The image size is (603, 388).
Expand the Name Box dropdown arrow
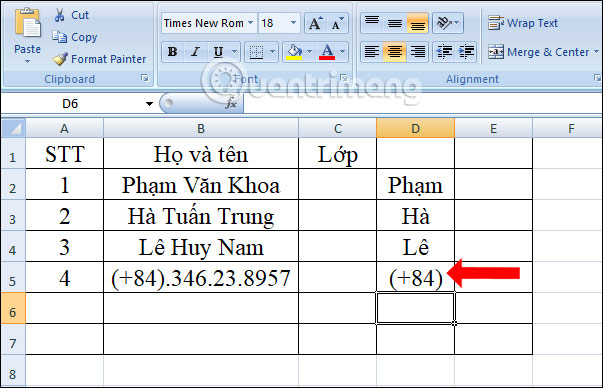click(149, 103)
